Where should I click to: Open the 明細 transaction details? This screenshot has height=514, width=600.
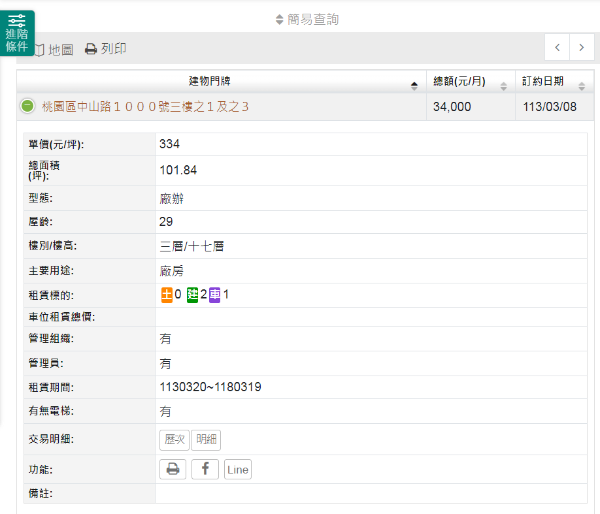click(206, 439)
